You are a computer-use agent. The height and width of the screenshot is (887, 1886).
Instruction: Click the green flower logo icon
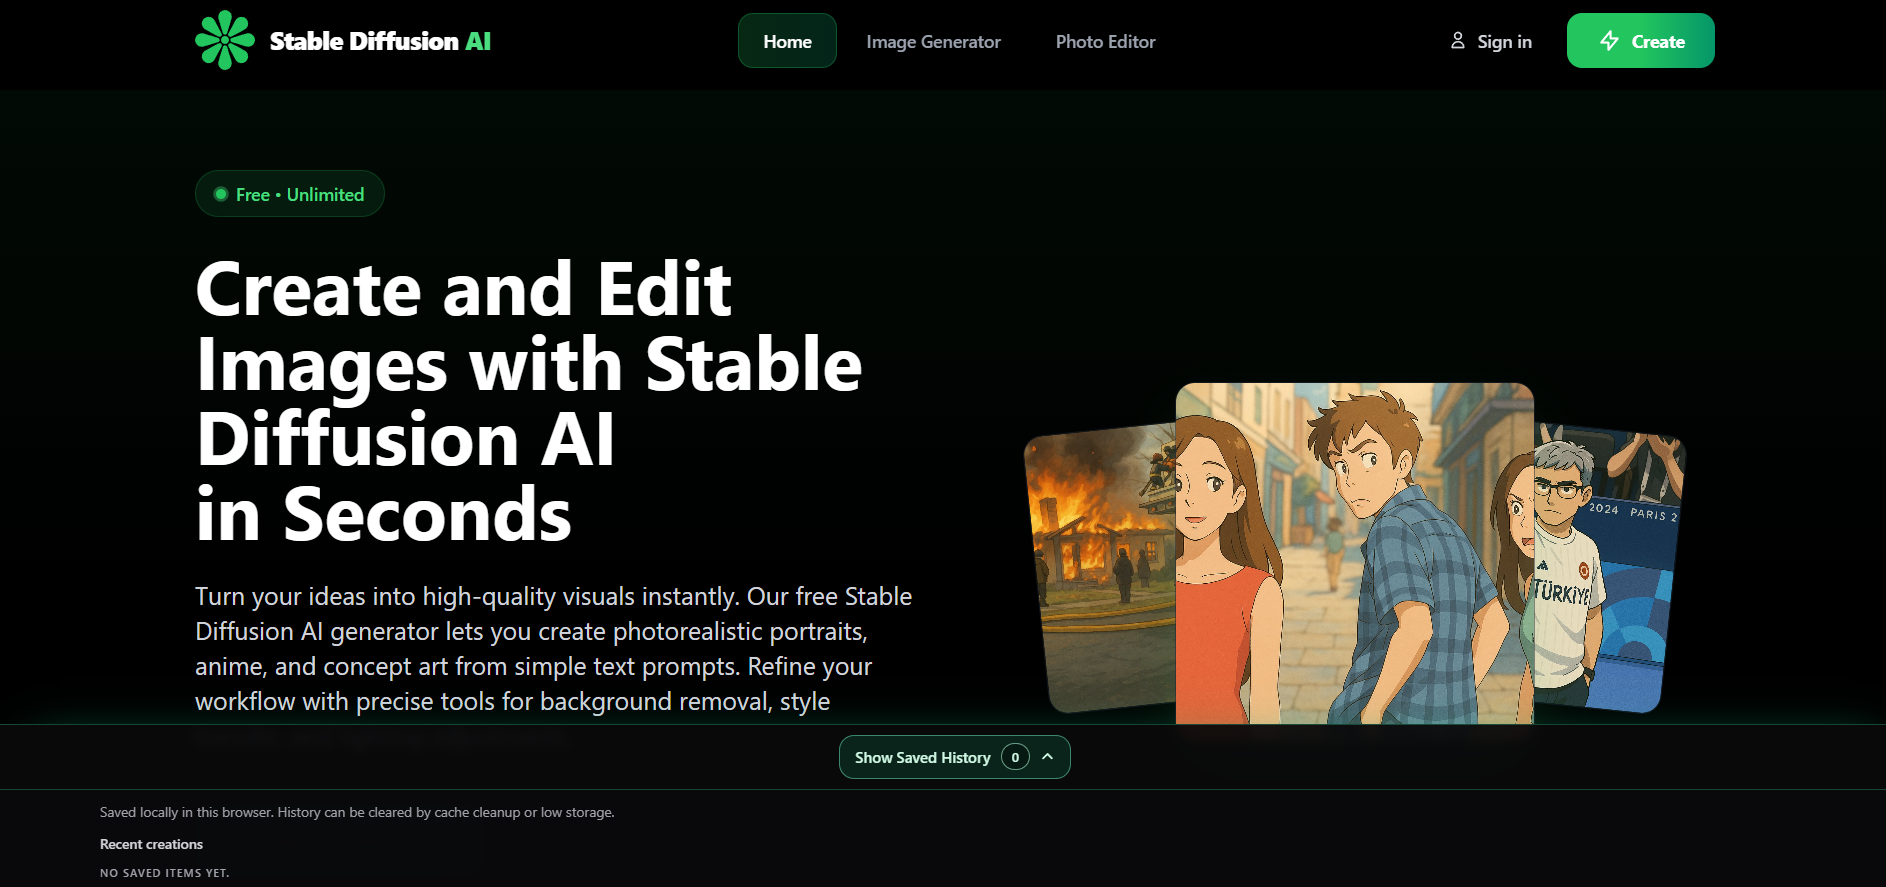(225, 40)
